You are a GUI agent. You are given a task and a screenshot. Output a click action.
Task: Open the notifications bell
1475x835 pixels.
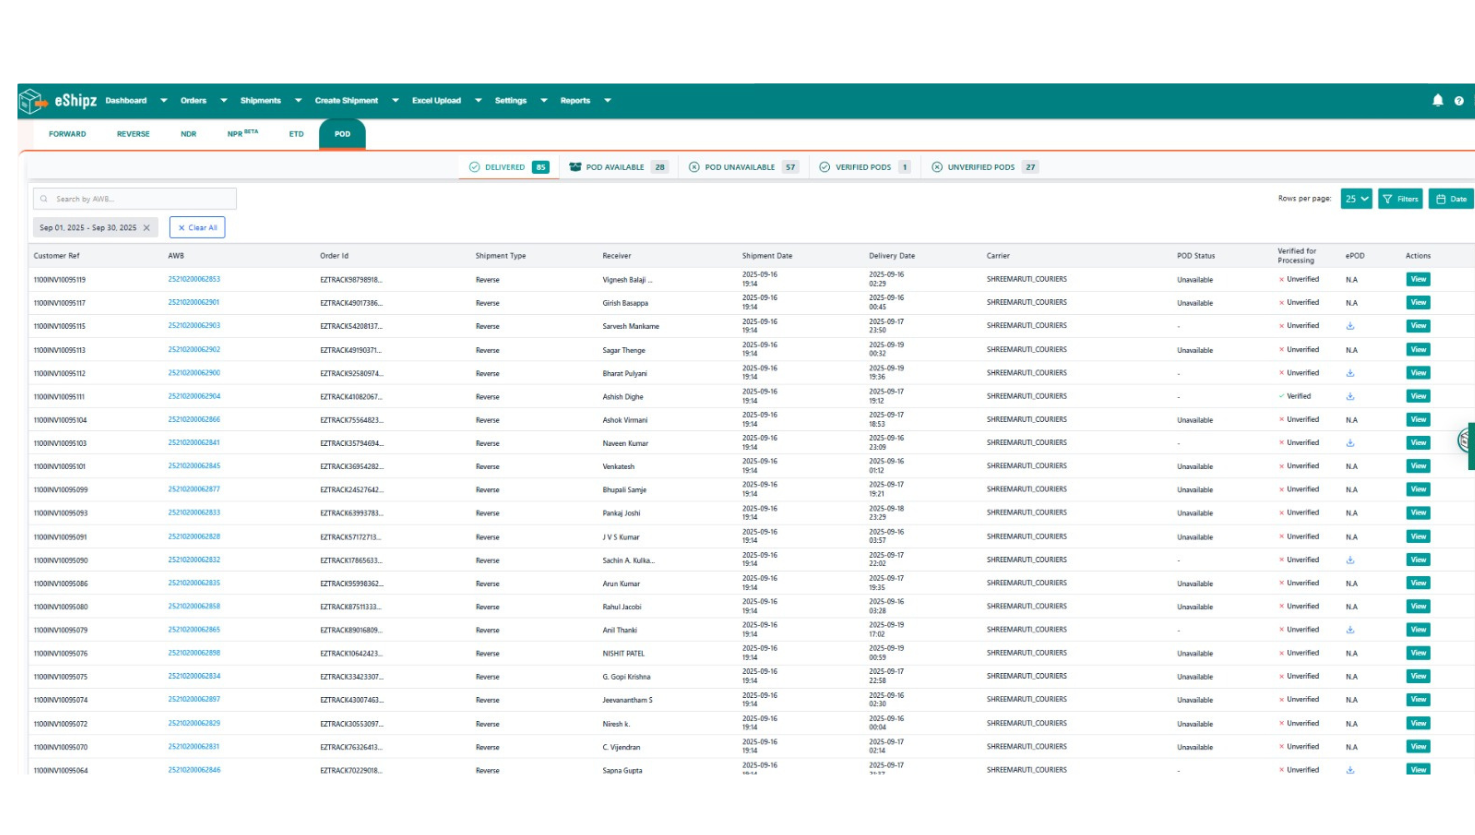click(x=1437, y=100)
